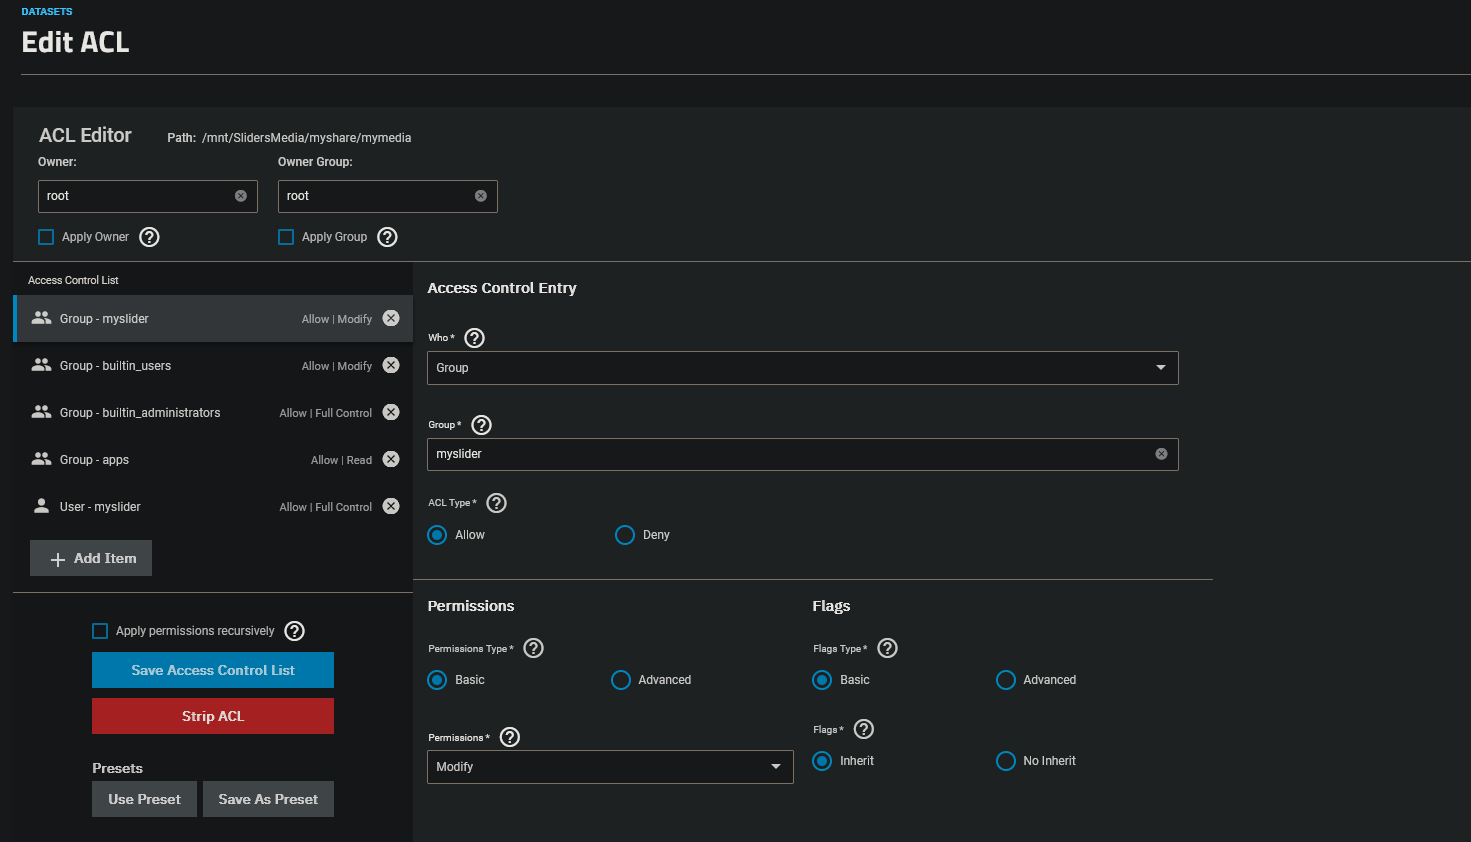Click Save As Preset

pyautogui.click(x=268, y=799)
